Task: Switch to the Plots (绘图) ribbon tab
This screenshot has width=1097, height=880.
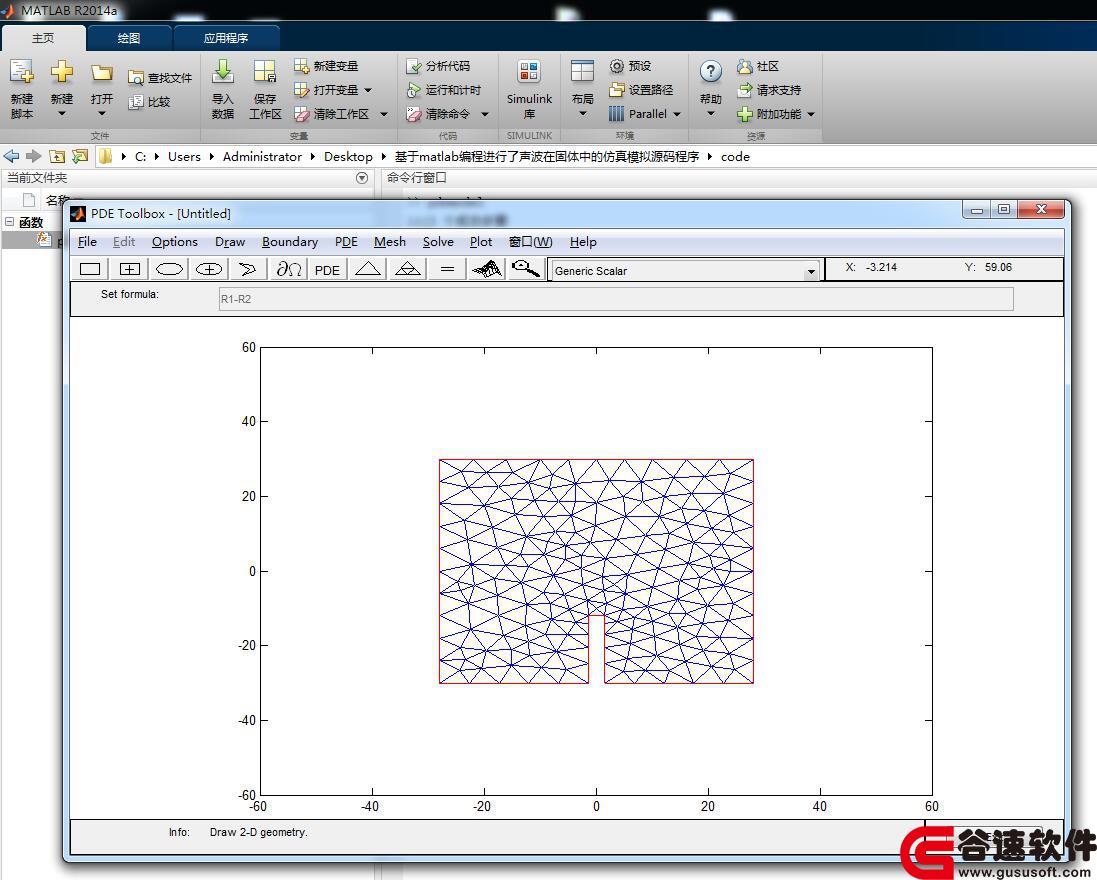Action: click(x=129, y=38)
